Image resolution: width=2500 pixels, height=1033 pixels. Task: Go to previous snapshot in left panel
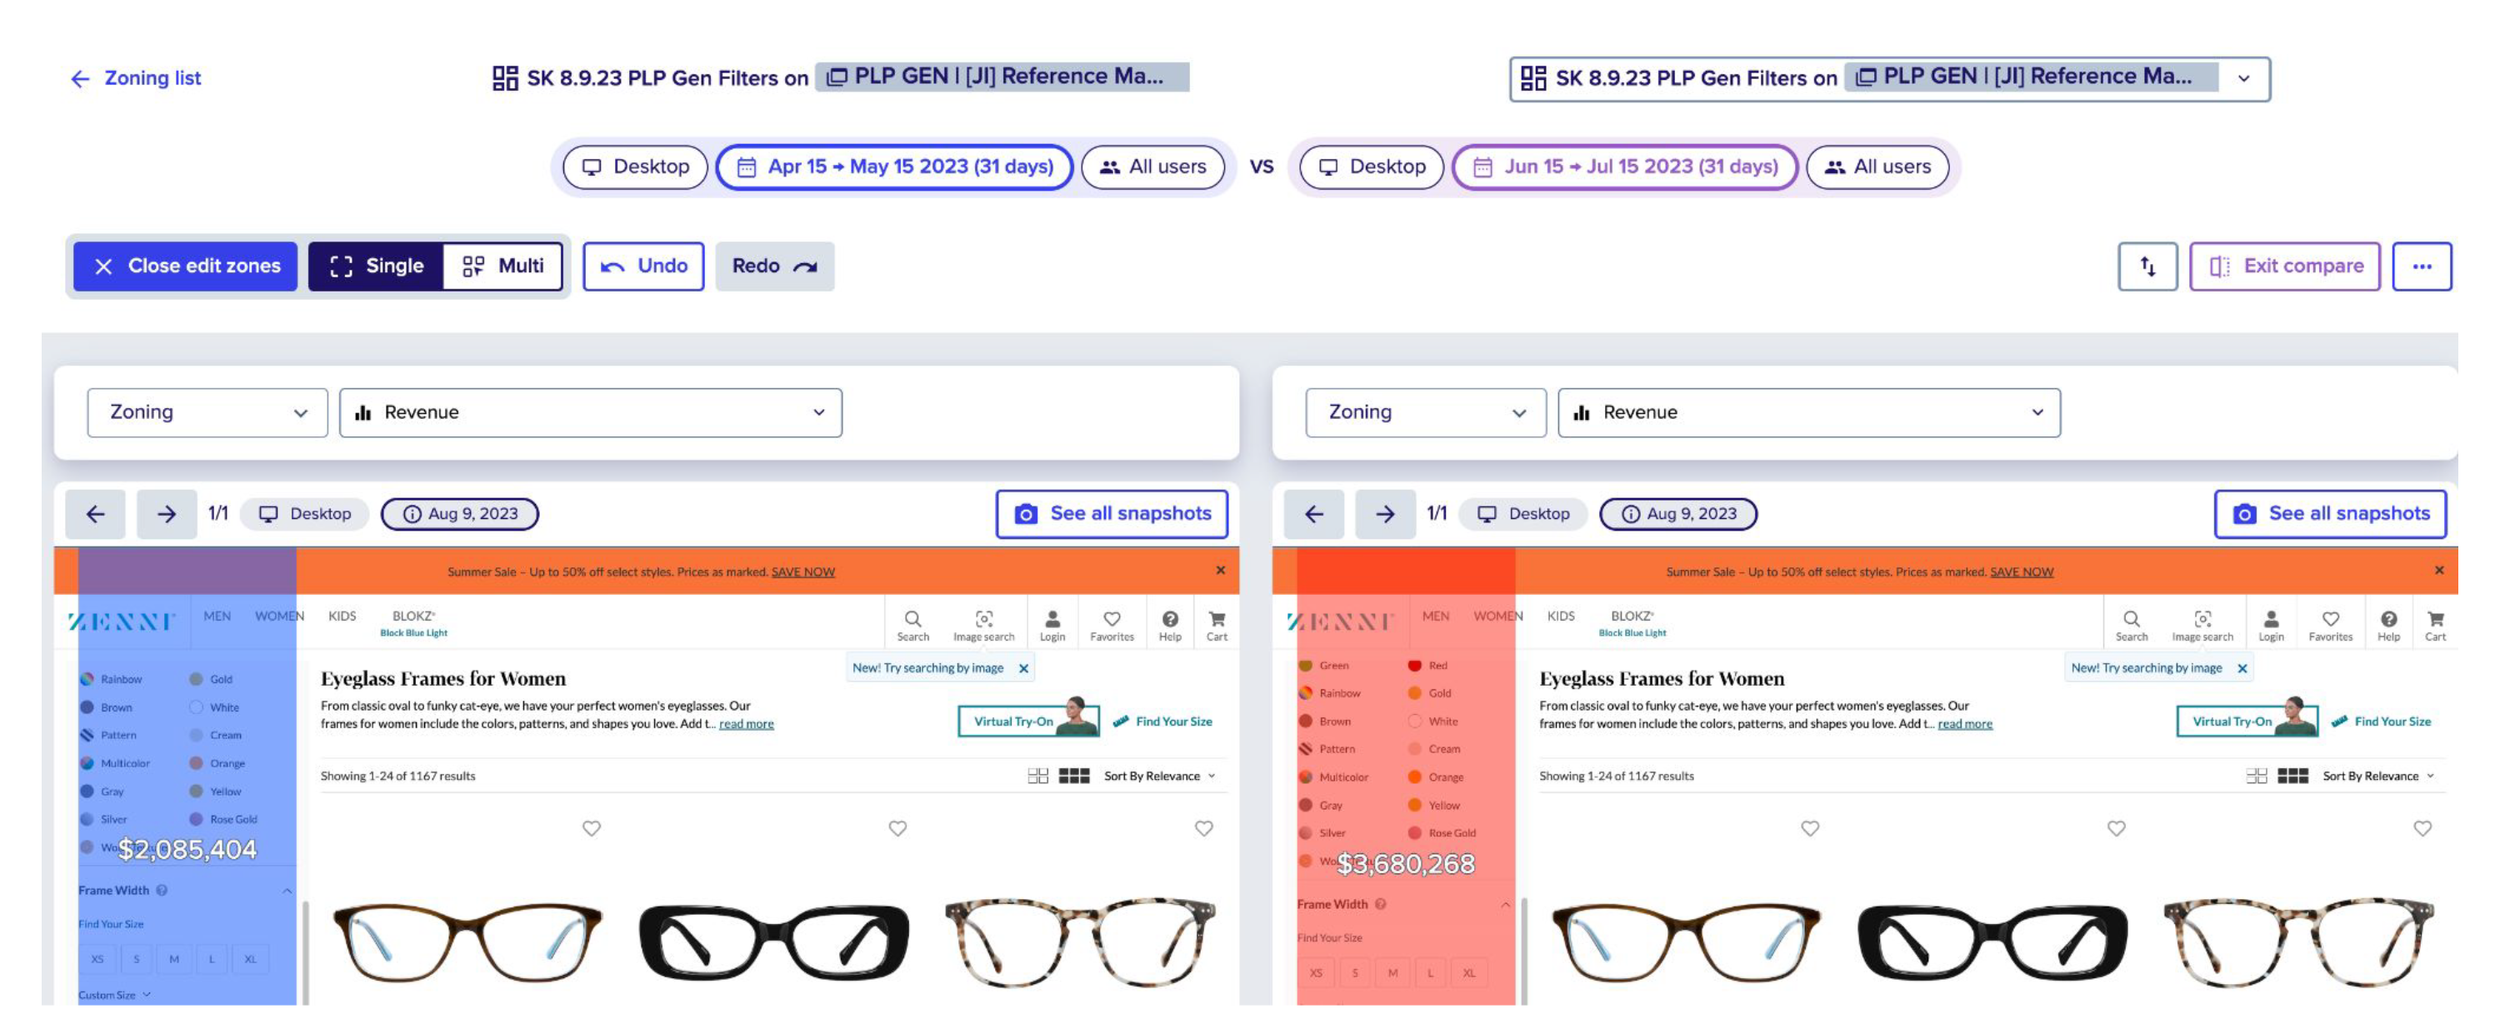[x=95, y=514]
